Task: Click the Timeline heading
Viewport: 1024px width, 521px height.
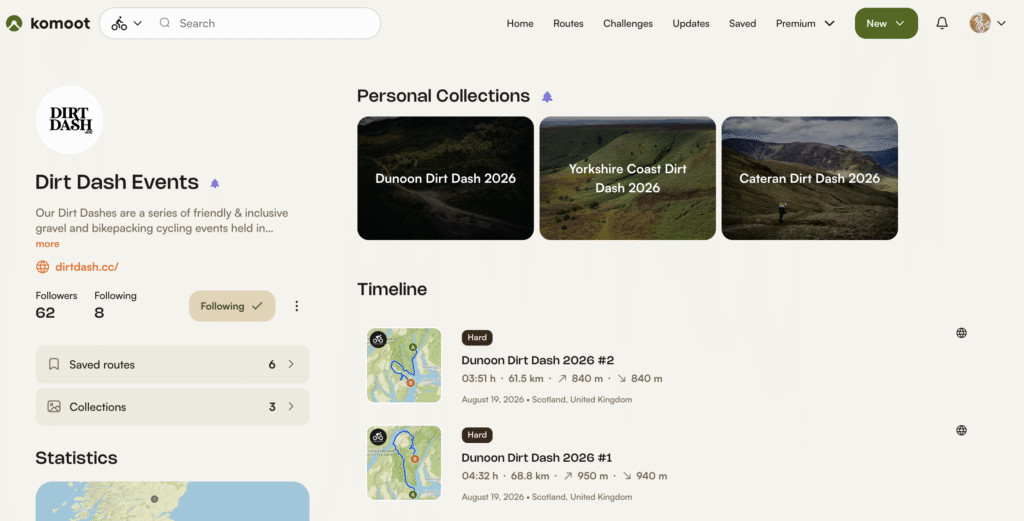Action: [392, 289]
